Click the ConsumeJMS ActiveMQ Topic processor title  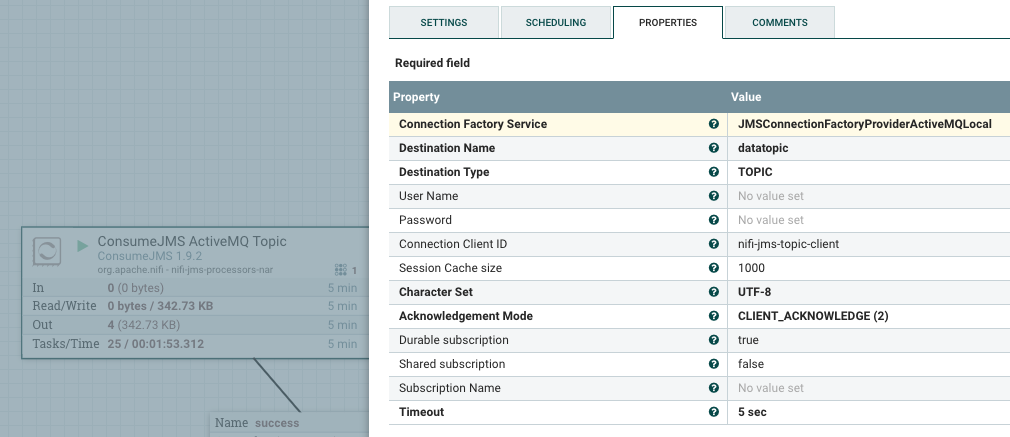click(x=192, y=241)
